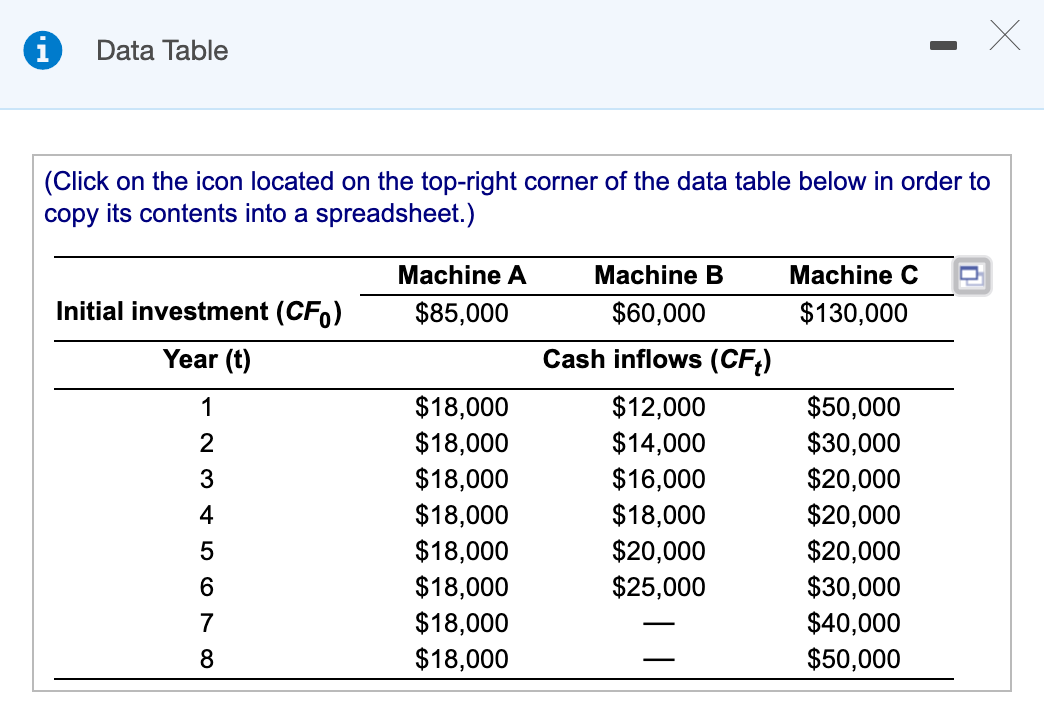Click Machine A's year 8 cash inflow

click(461, 659)
